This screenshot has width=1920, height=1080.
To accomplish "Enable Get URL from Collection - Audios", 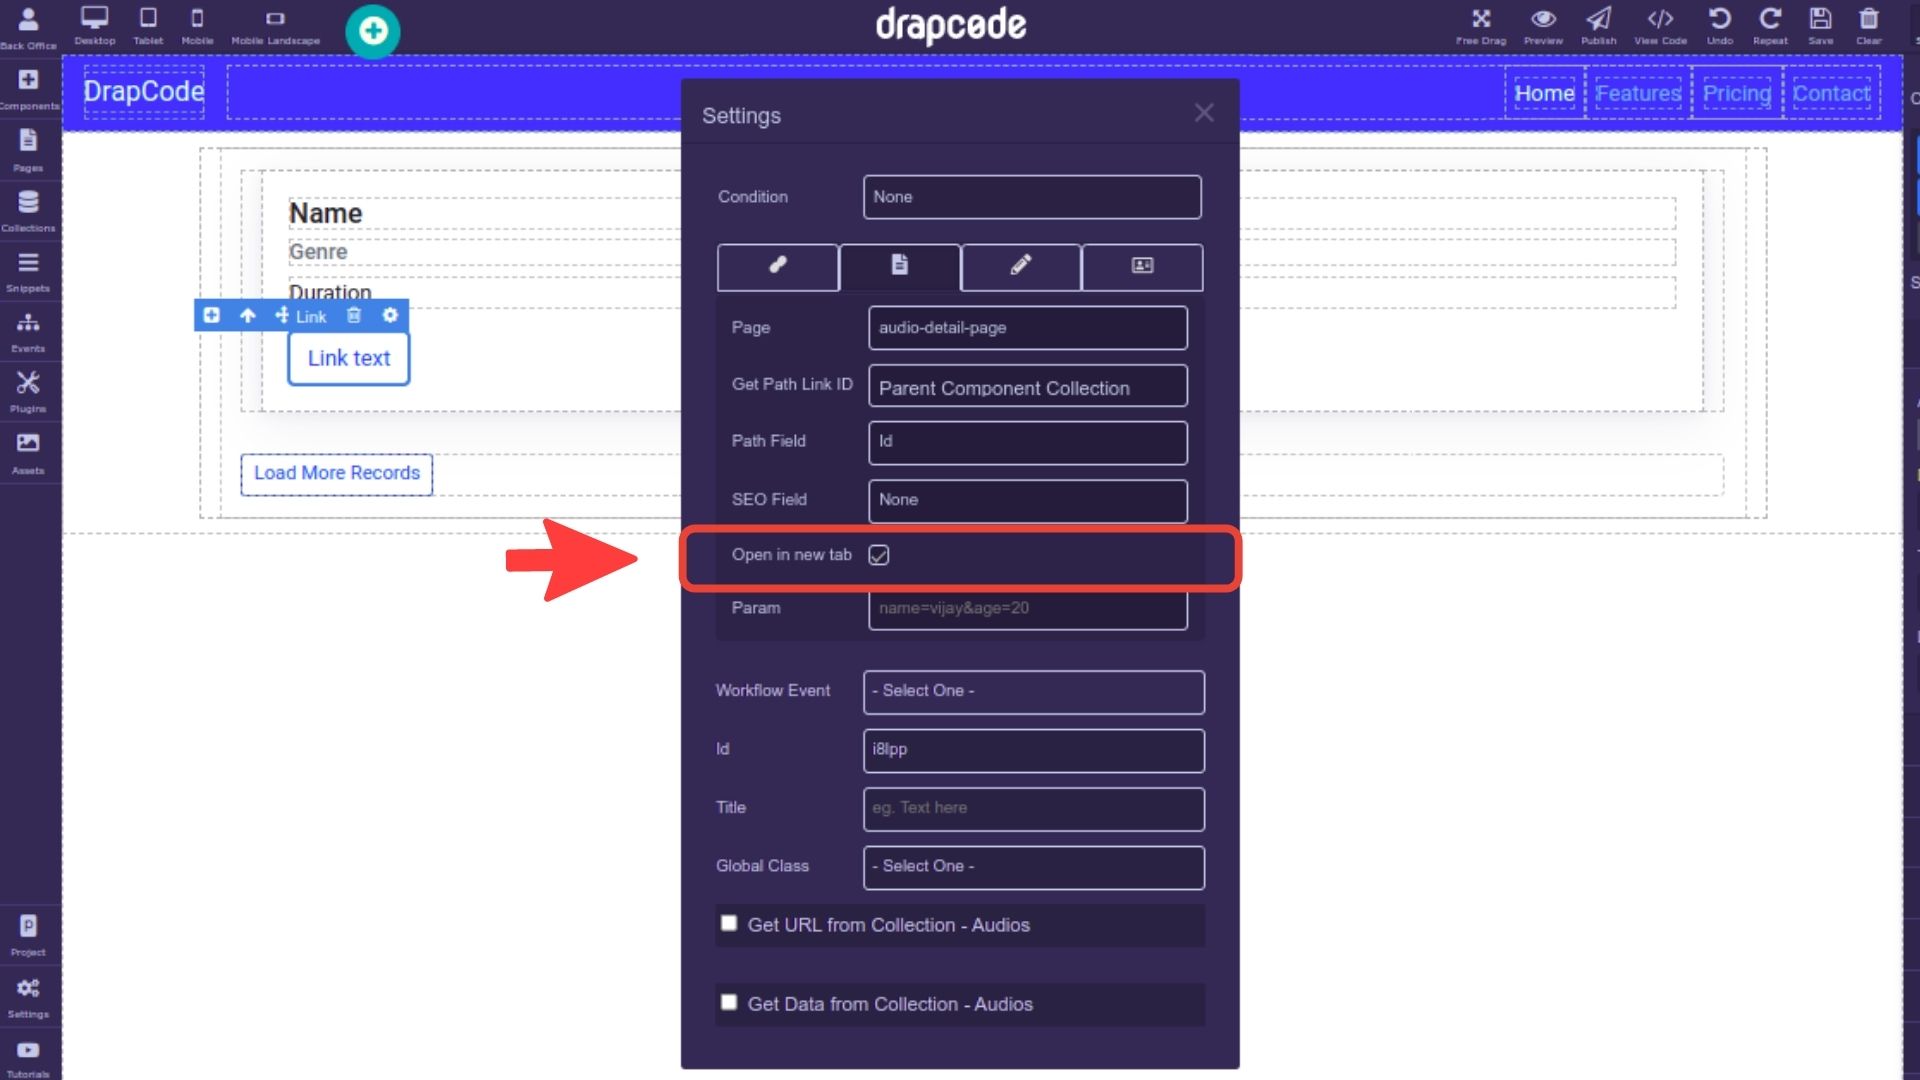I will click(x=729, y=922).
